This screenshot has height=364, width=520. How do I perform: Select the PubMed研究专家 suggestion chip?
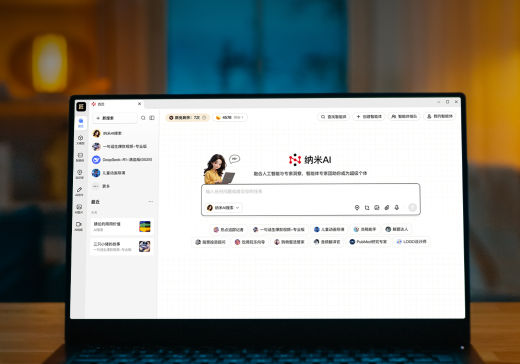(x=368, y=242)
